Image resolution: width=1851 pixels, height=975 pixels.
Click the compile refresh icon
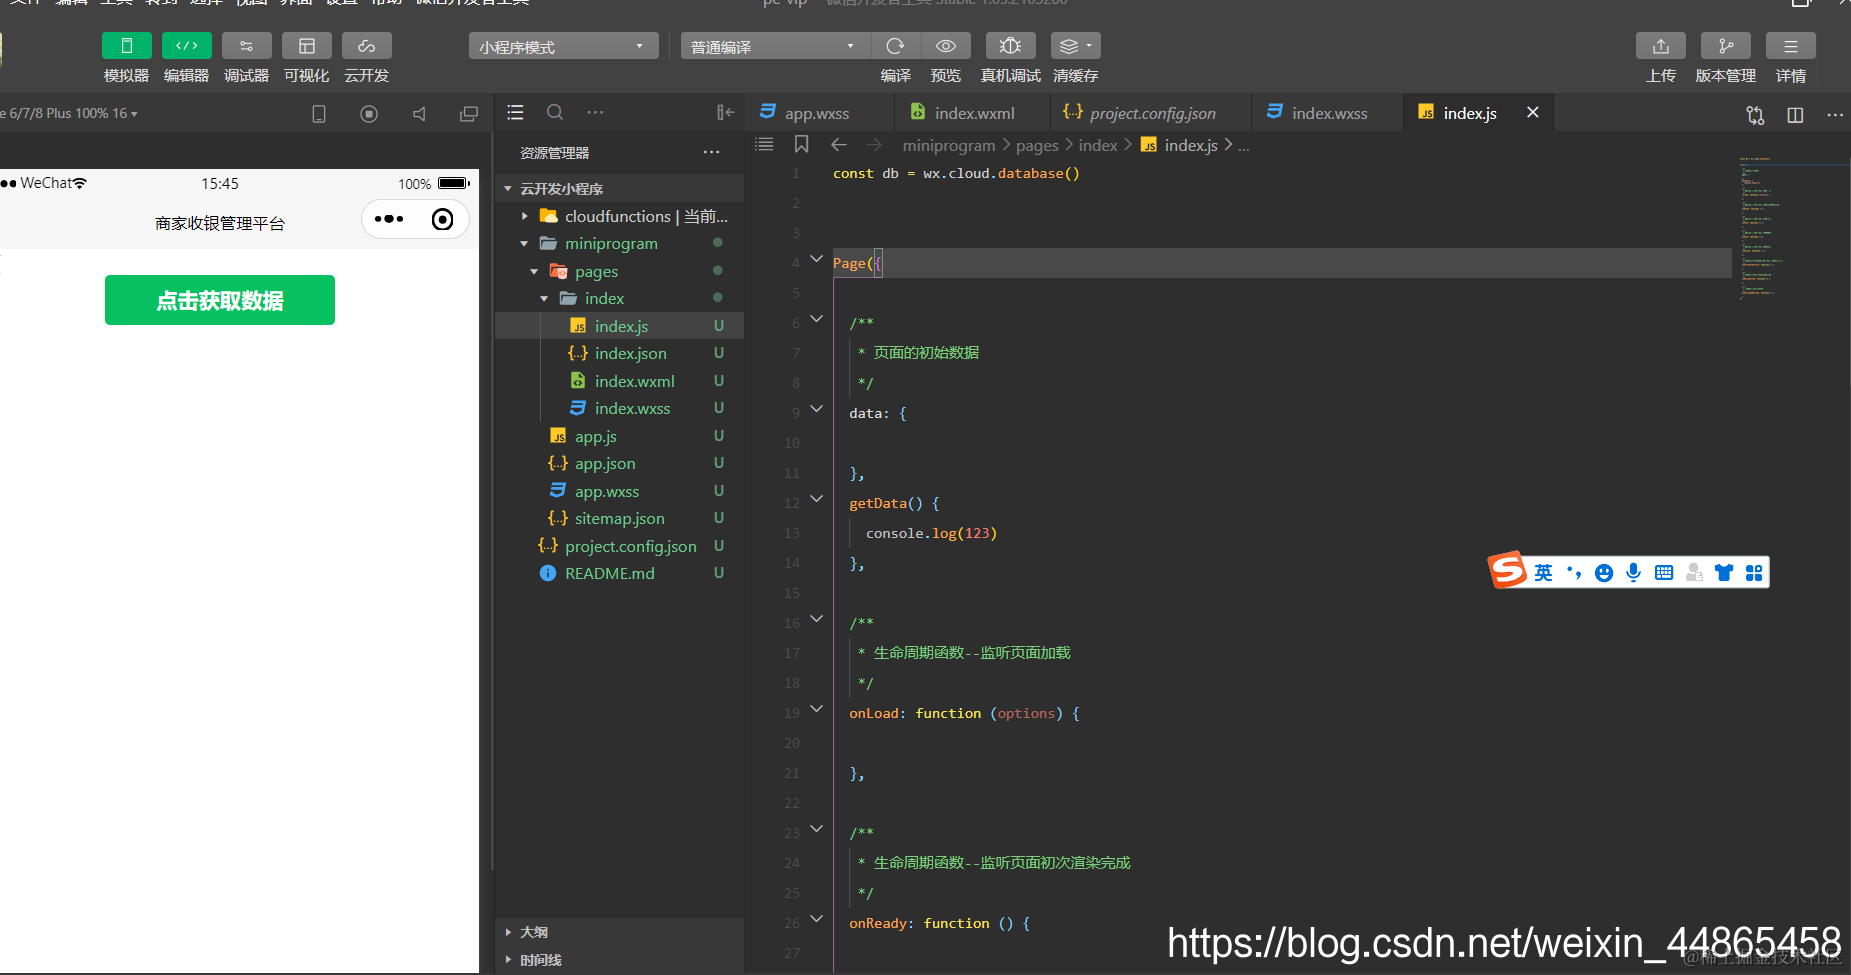pos(895,46)
